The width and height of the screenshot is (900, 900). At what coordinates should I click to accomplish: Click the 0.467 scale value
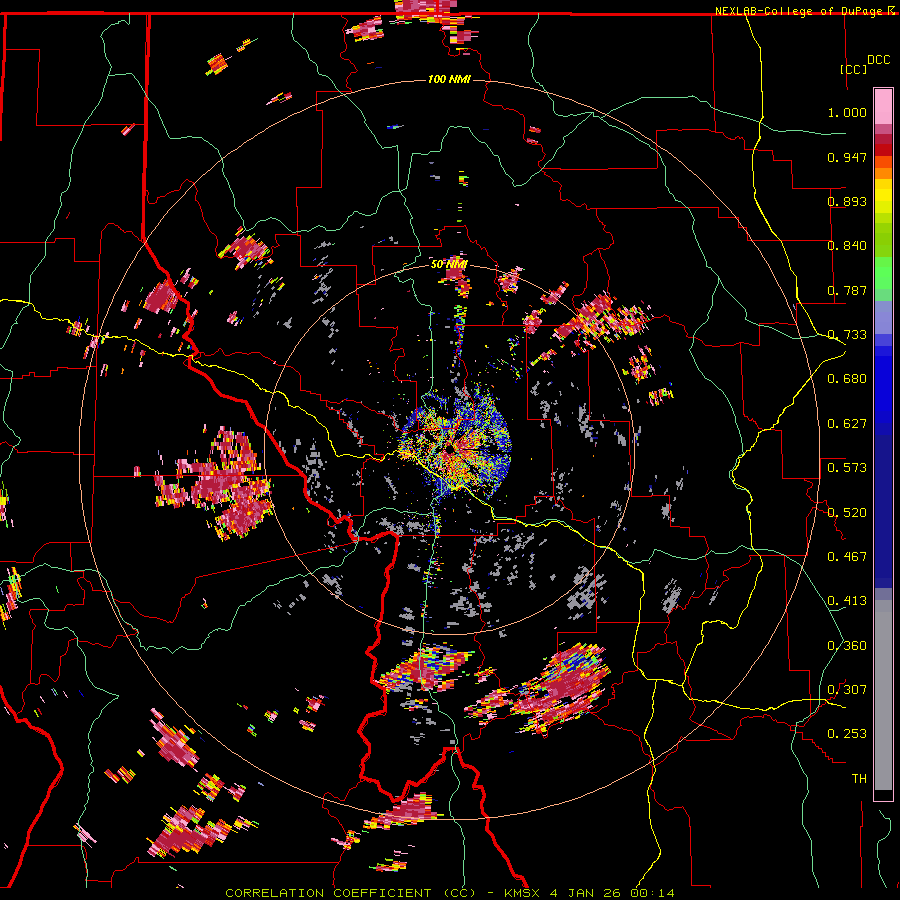pos(847,557)
